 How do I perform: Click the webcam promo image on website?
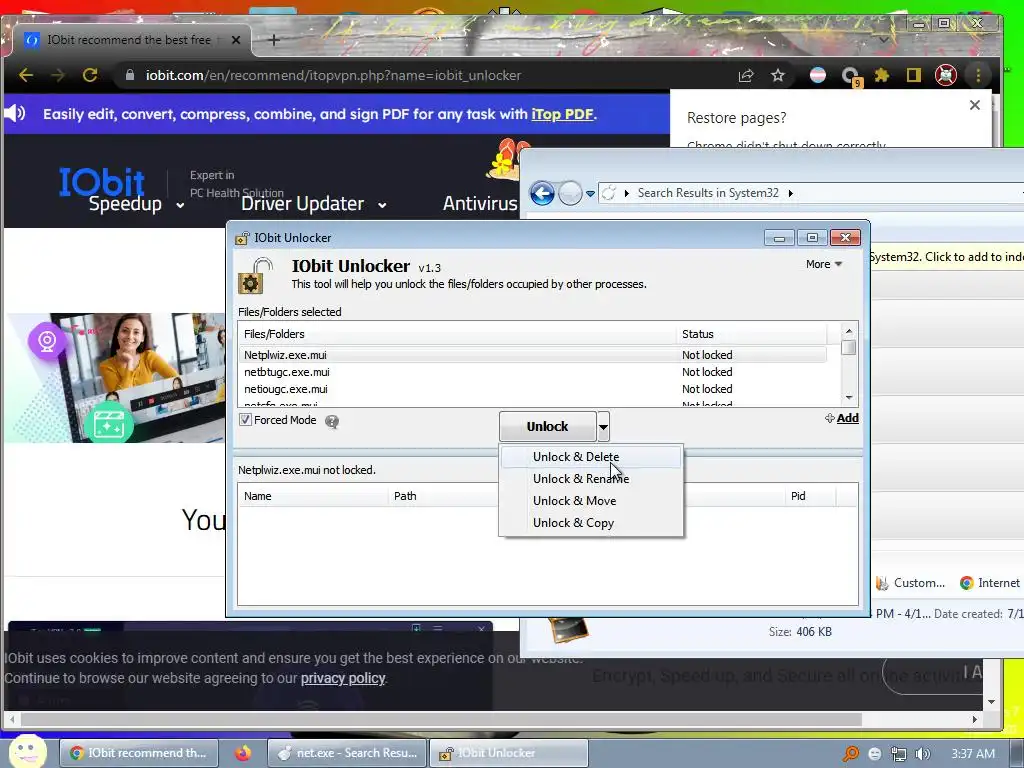(116, 378)
